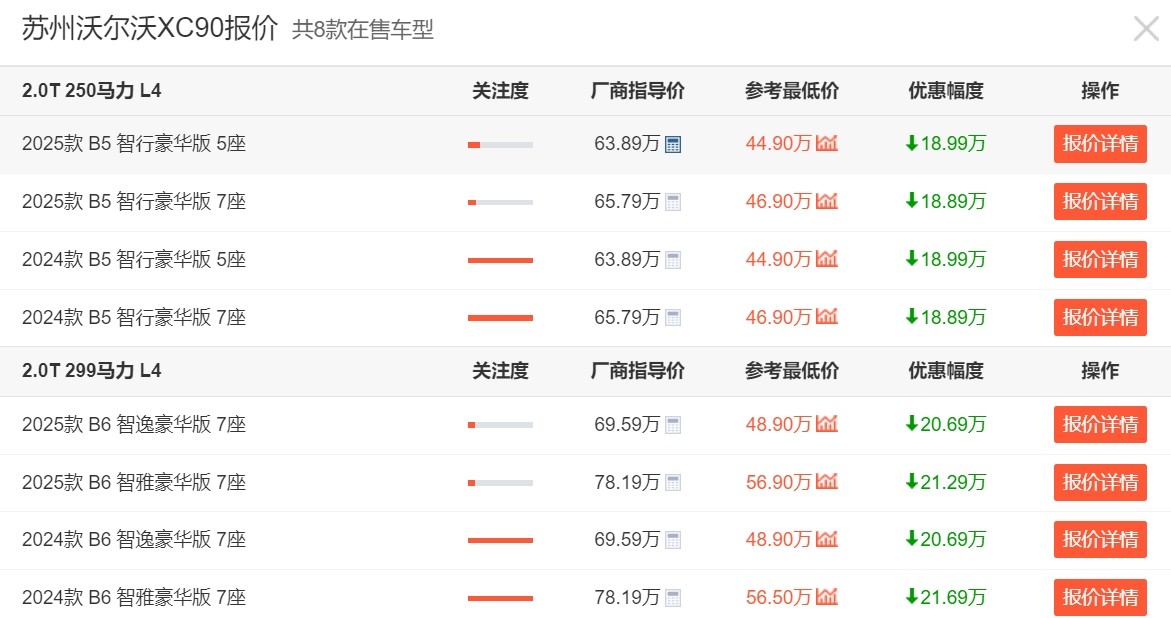This screenshot has width=1171, height=618.
Task: Click 20.69万 discount for 2025款 B6 智逸
Action: 945,425
